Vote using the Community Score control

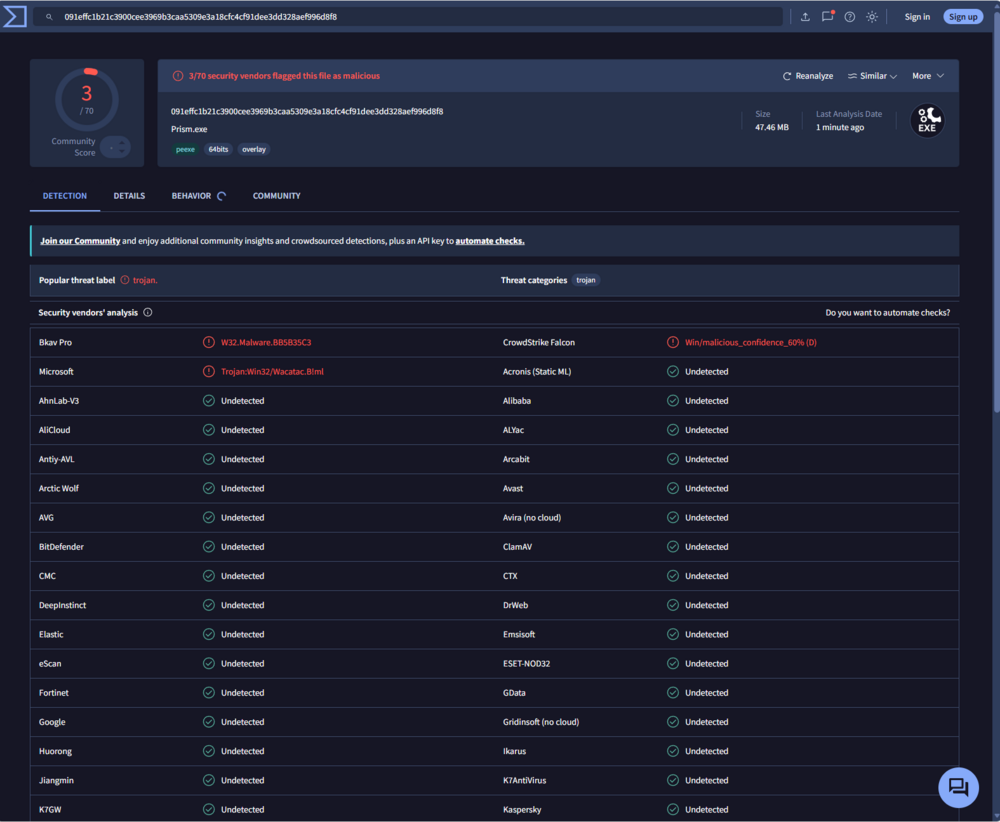[116, 147]
